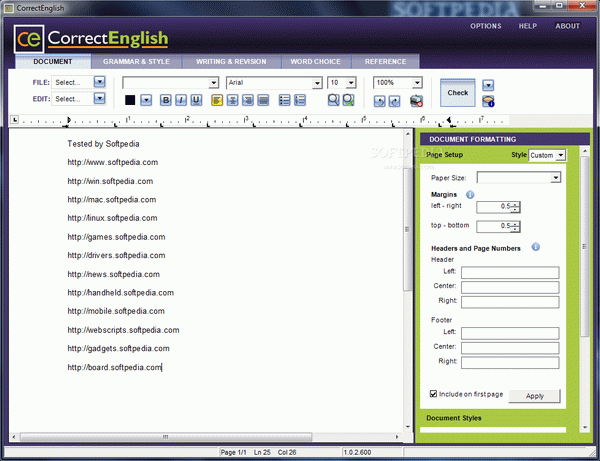The width and height of the screenshot is (600, 461).
Task: Redo the last action
Action: coord(394,101)
